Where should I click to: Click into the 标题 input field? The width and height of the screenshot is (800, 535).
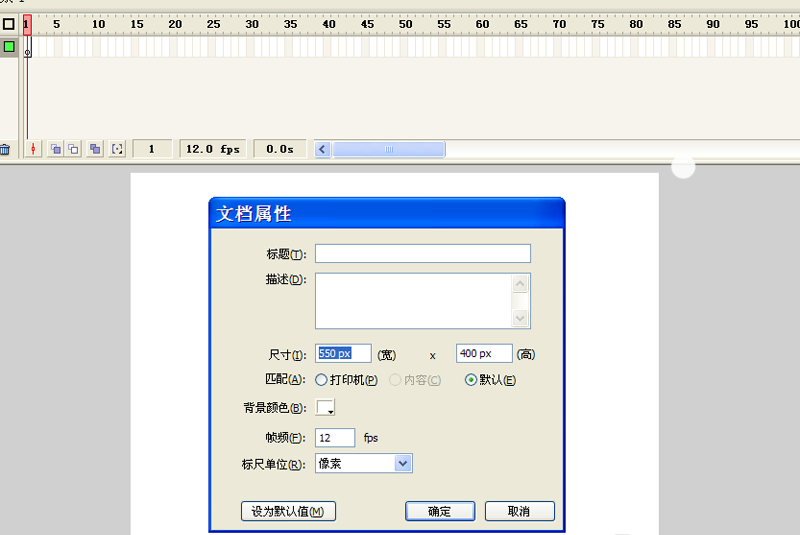tap(422, 253)
